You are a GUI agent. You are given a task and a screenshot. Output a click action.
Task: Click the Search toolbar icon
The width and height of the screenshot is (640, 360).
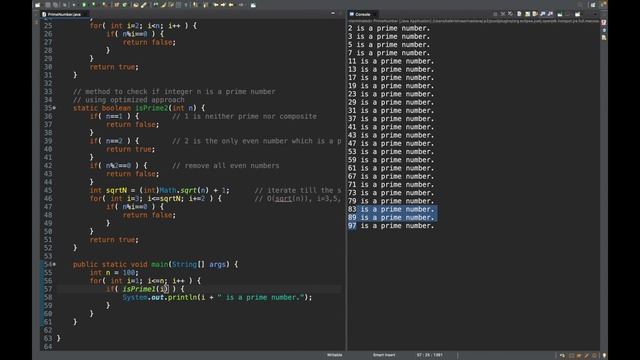[x=143, y=5]
